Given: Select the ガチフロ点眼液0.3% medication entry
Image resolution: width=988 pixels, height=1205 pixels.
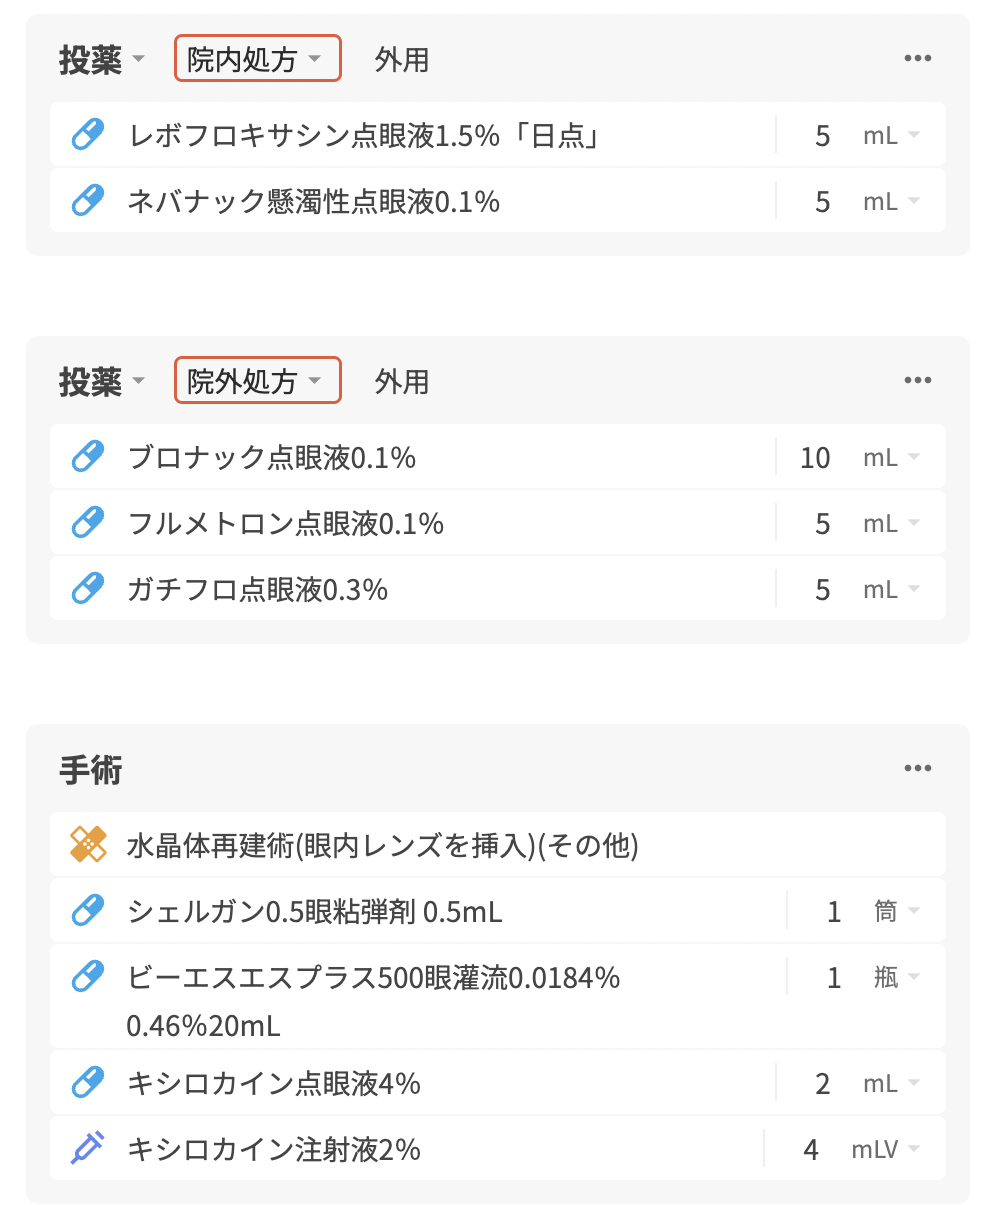Looking at the screenshot, I should tap(258, 589).
